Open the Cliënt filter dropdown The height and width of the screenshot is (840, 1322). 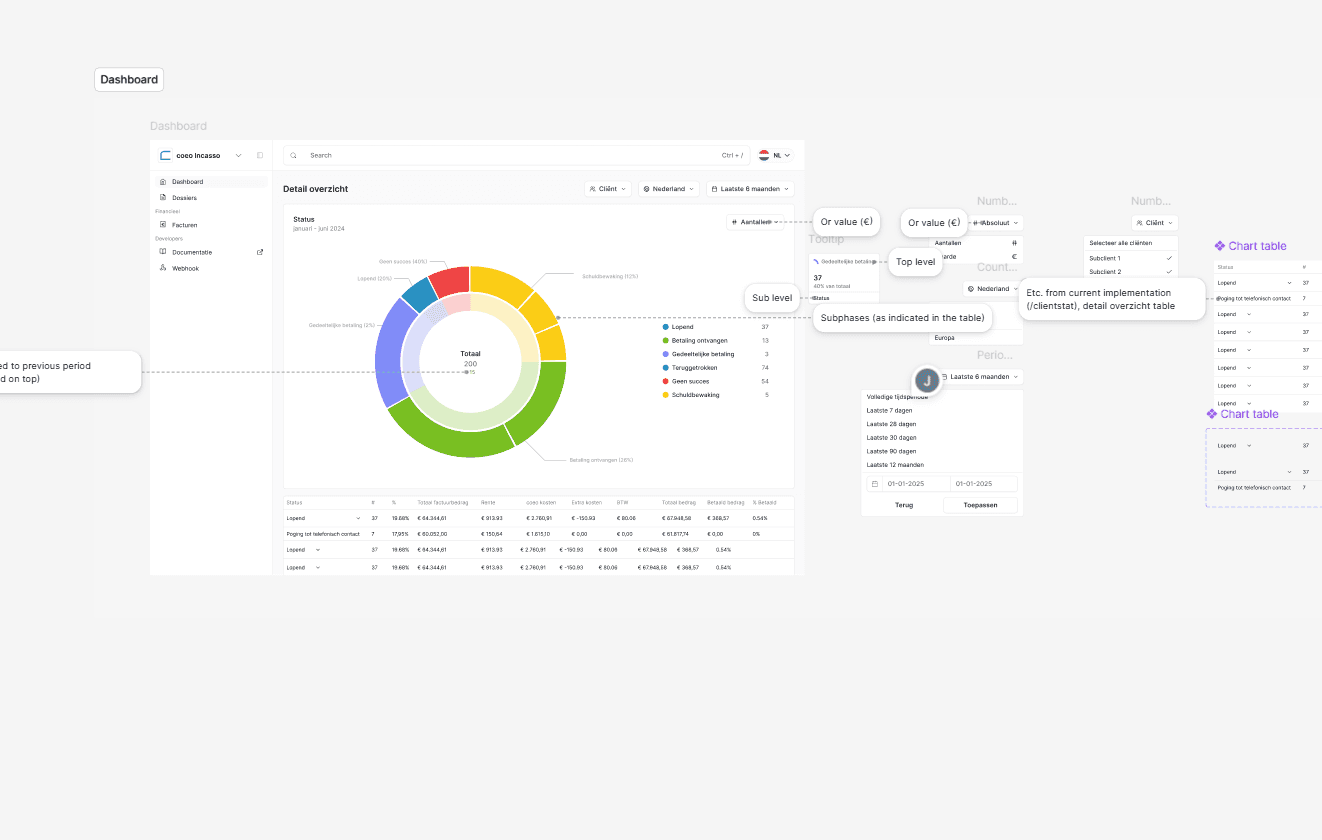click(x=608, y=188)
